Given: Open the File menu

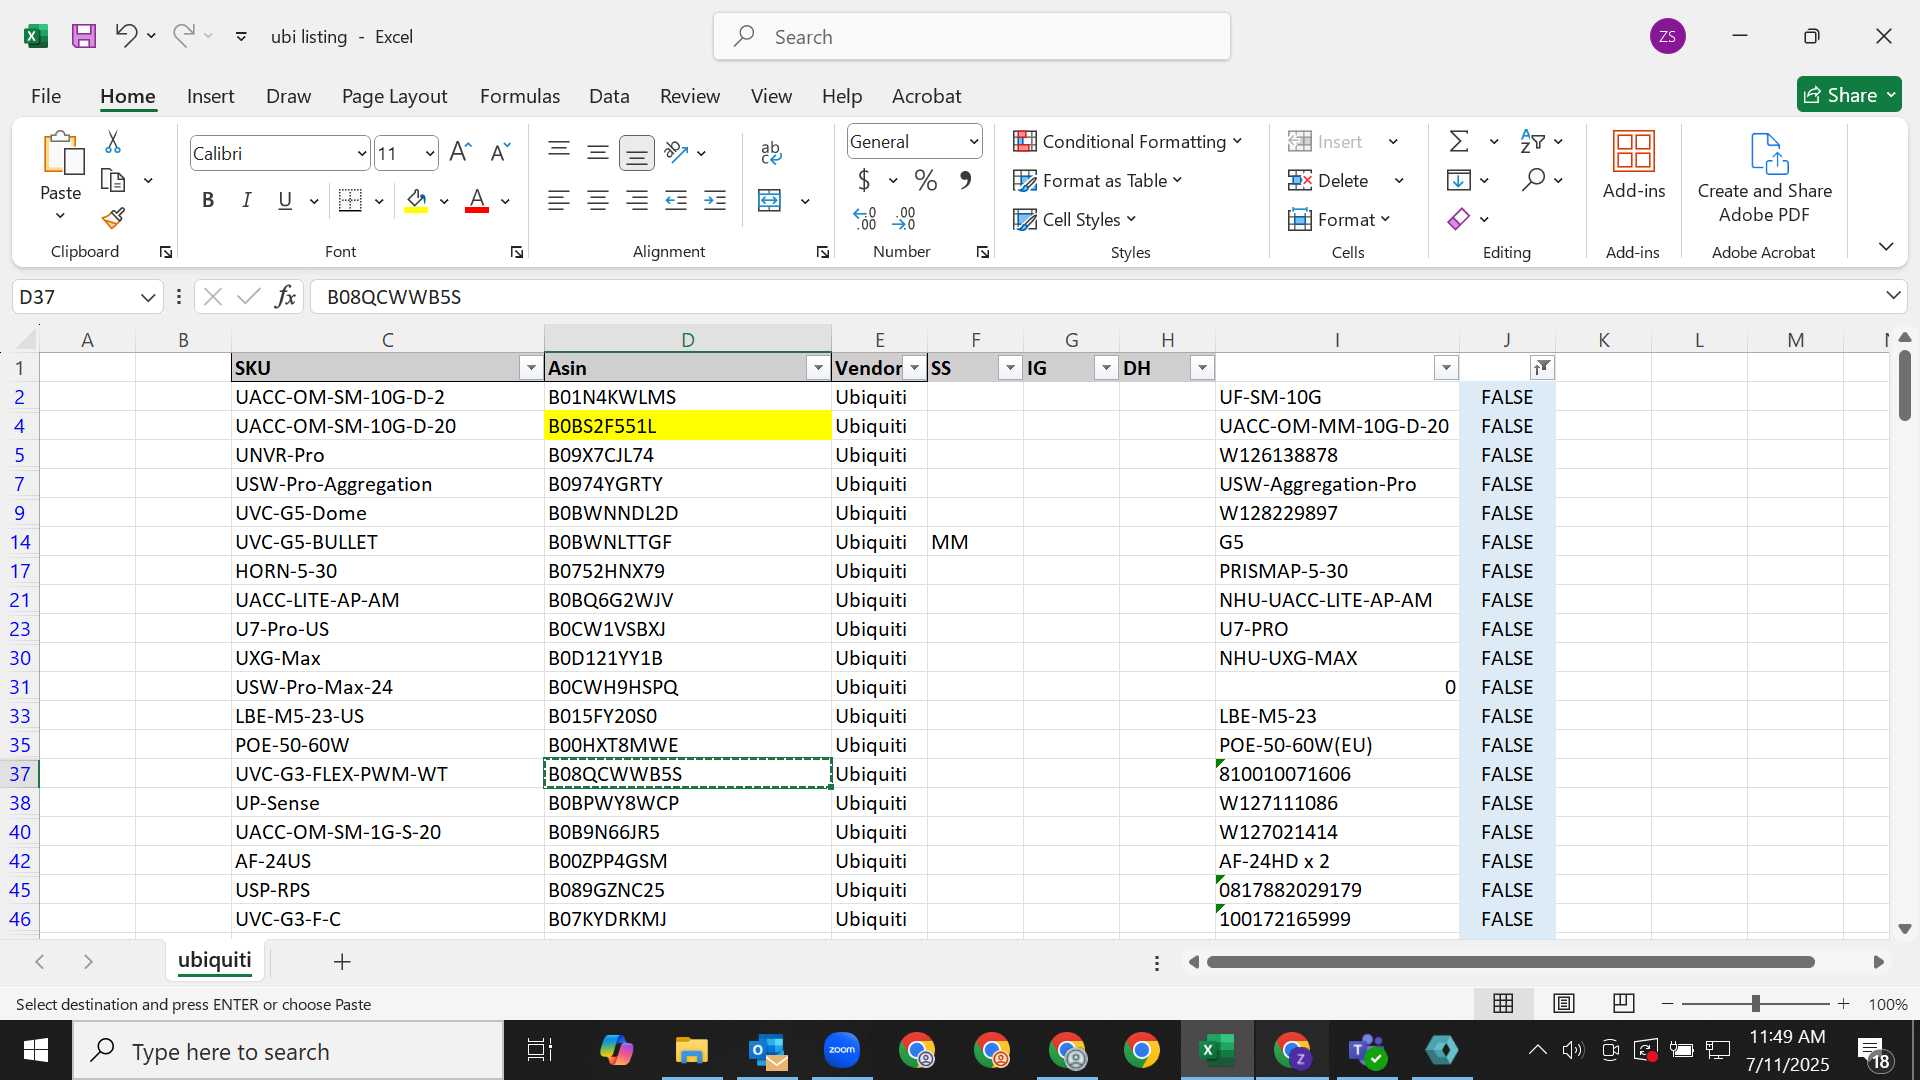Looking at the screenshot, I should [46, 96].
